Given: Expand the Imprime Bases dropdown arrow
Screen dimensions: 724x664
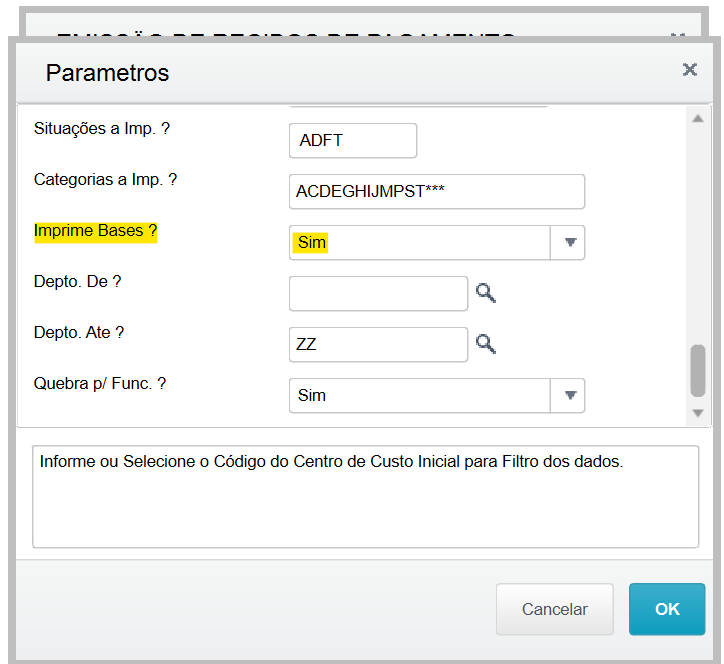Looking at the screenshot, I should pos(569,243).
